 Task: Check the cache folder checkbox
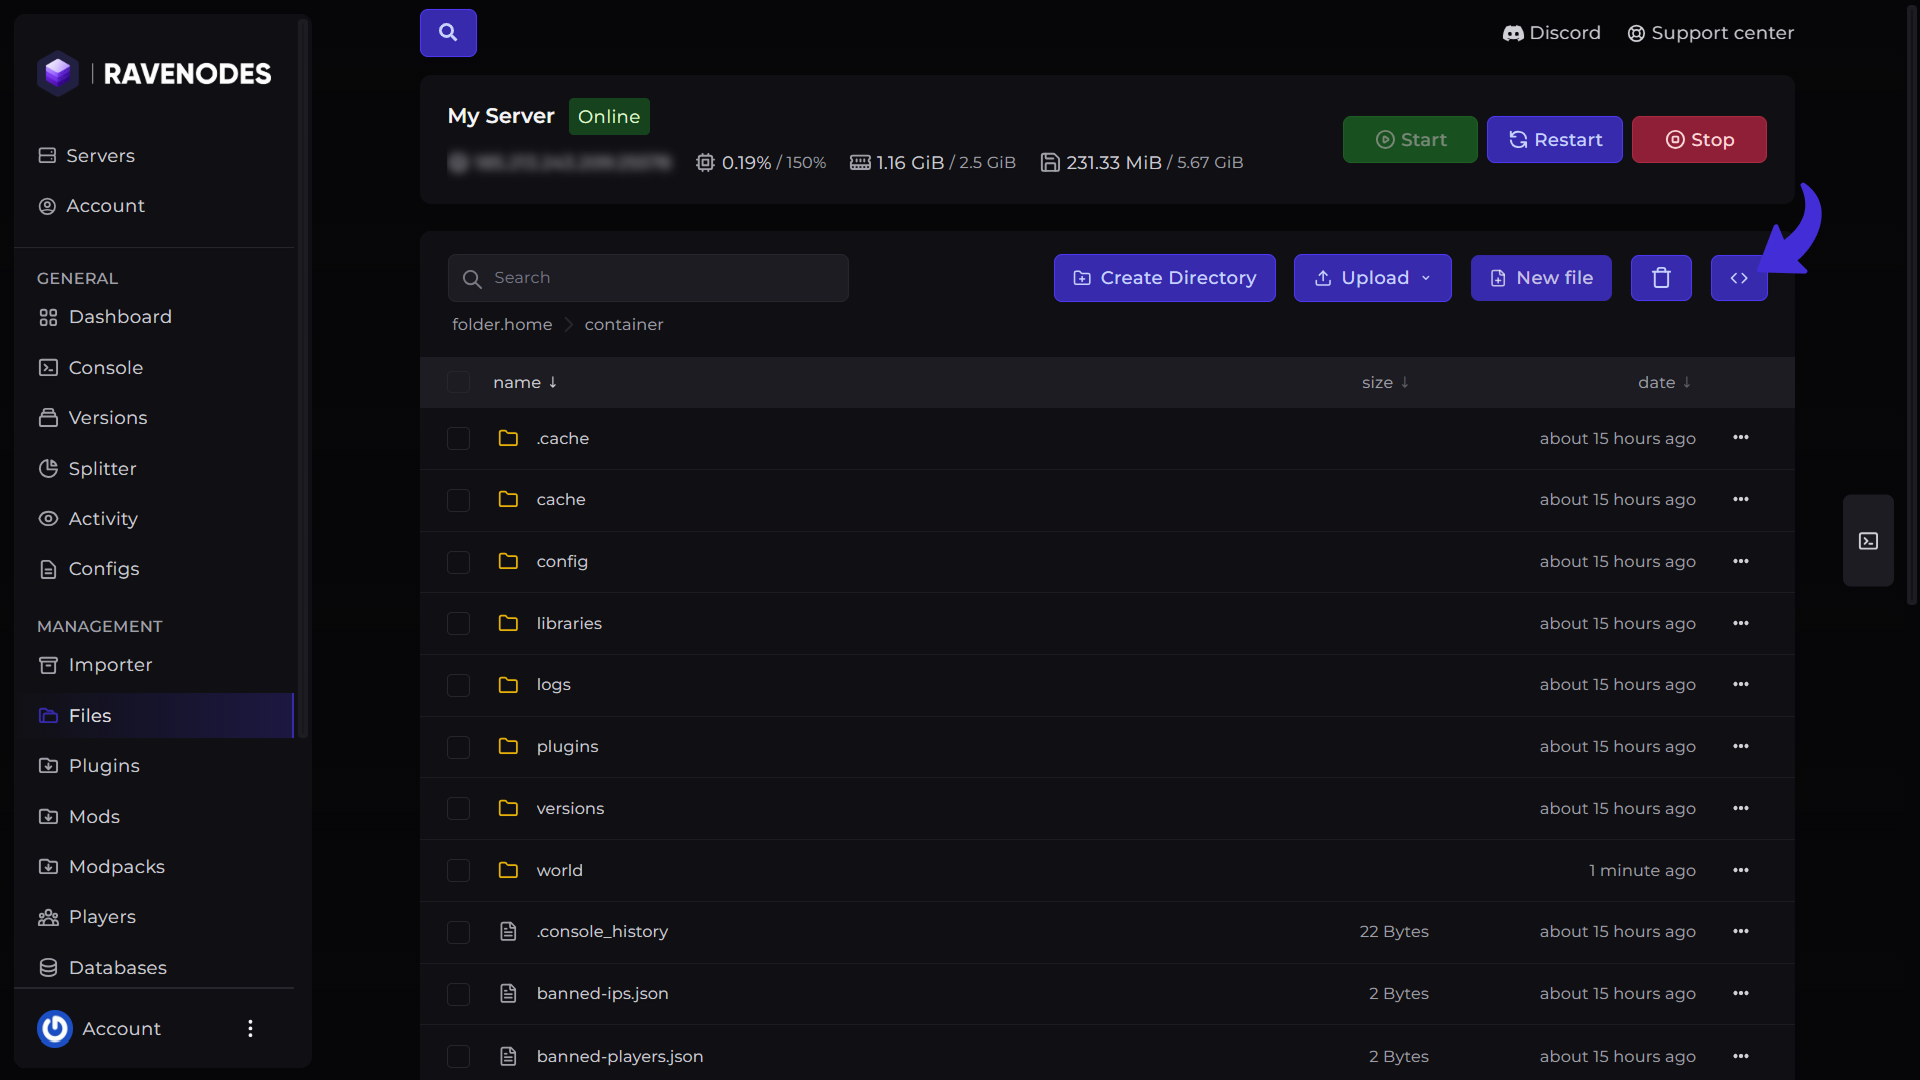pyautogui.click(x=458, y=499)
